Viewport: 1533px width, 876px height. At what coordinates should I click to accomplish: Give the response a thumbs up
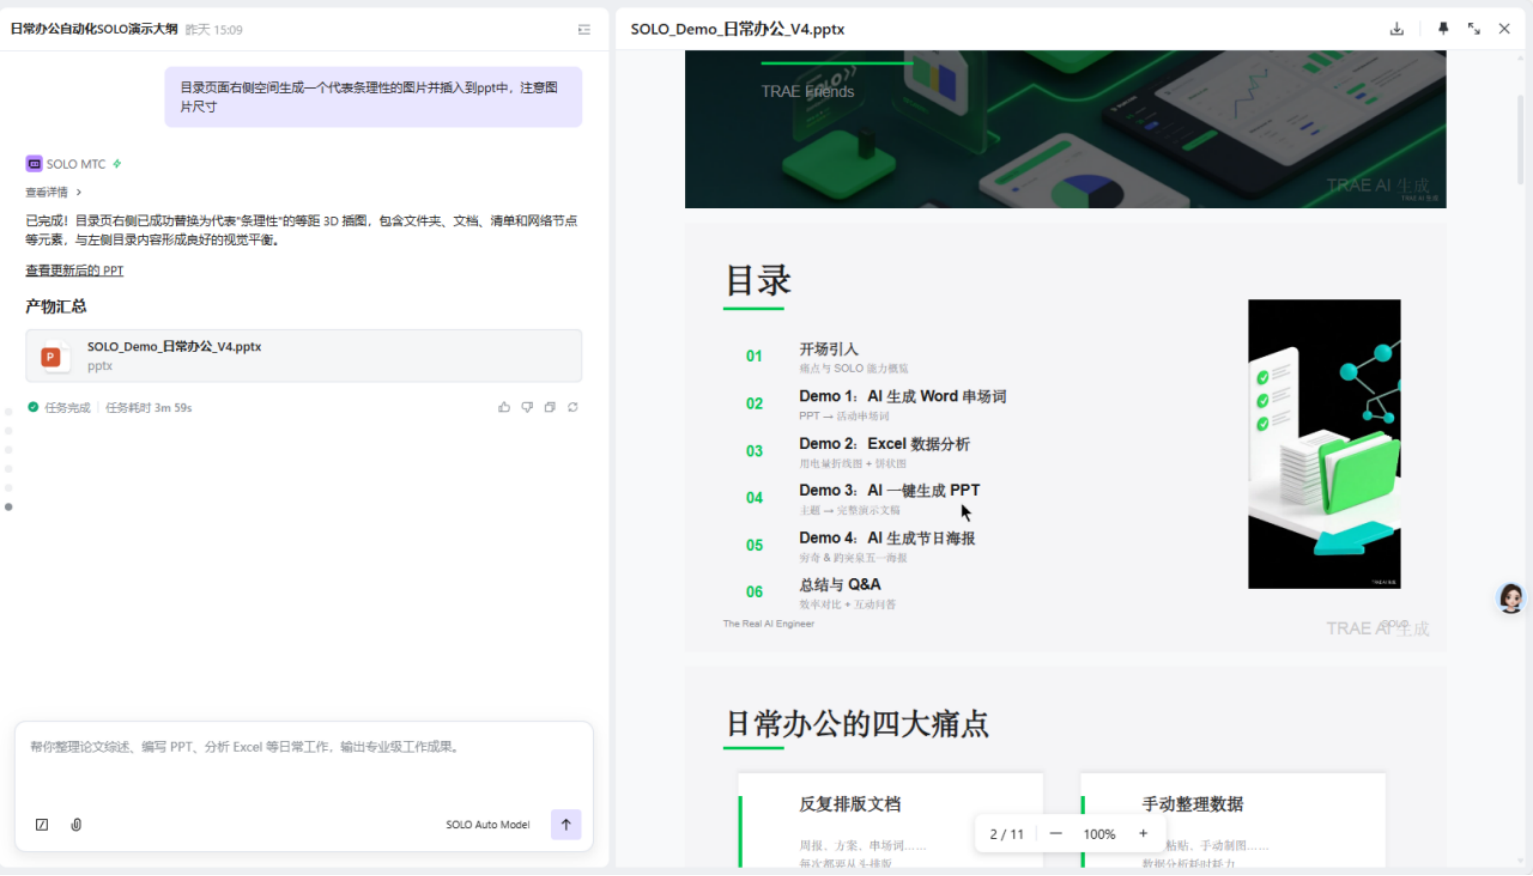tap(504, 407)
